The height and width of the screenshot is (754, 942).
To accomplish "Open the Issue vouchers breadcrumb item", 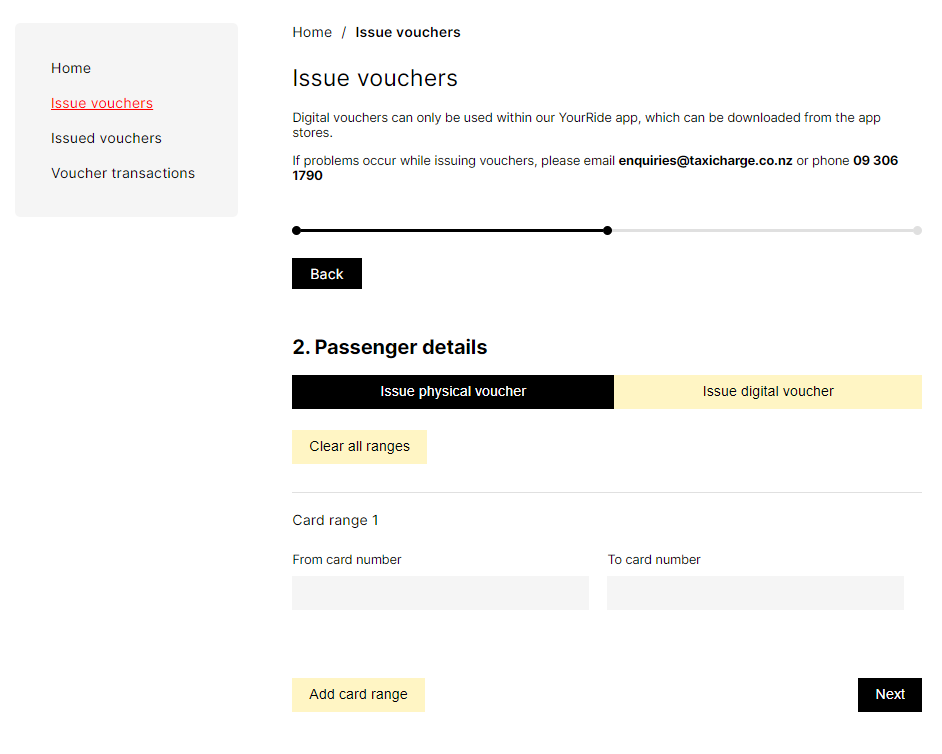I will (408, 32).
